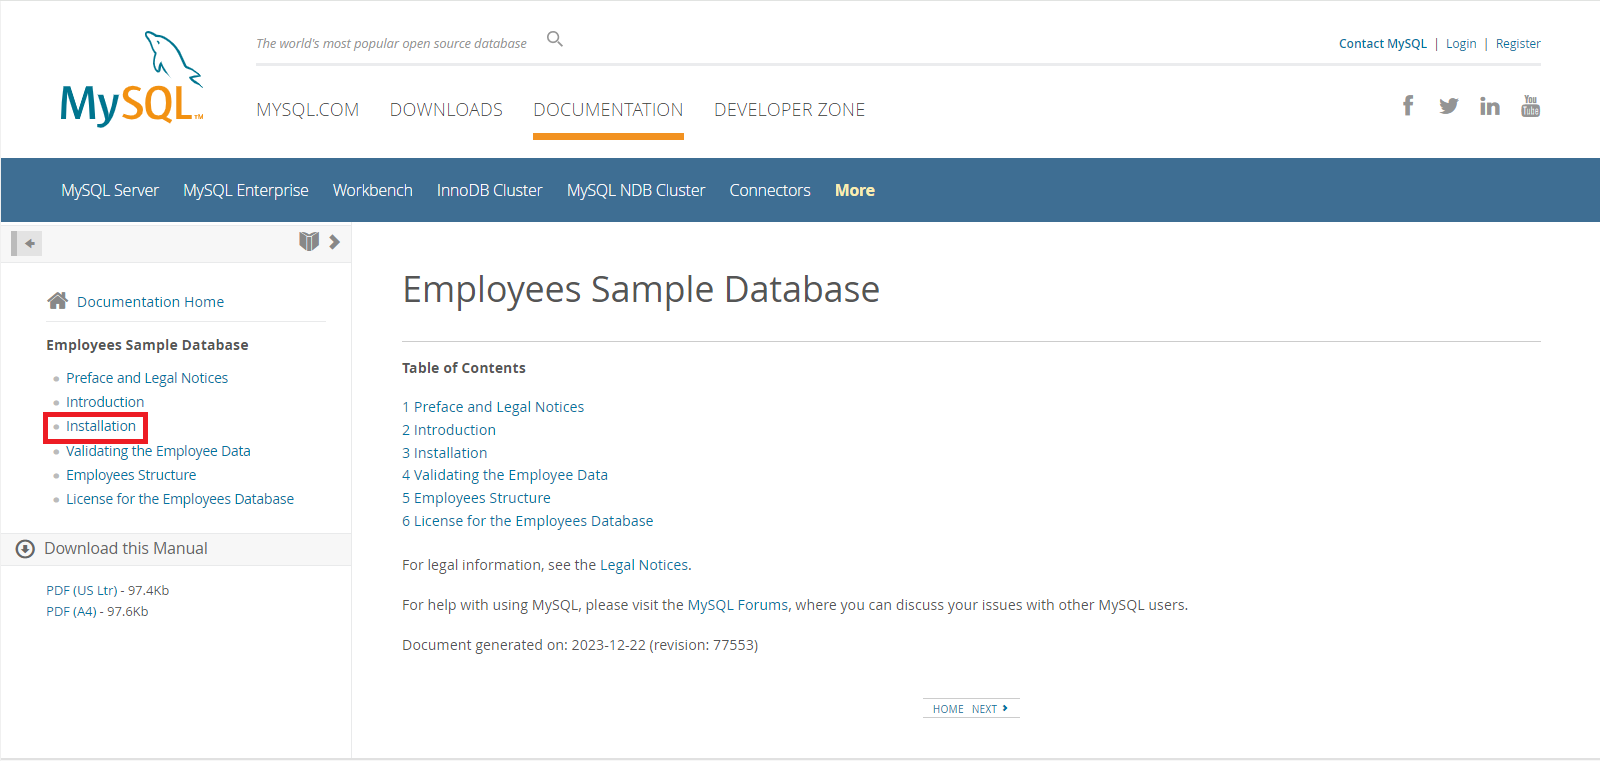Open sidebar Employees Structure entry
Viewport: 1600px width, 761px height.
[131, 475]
